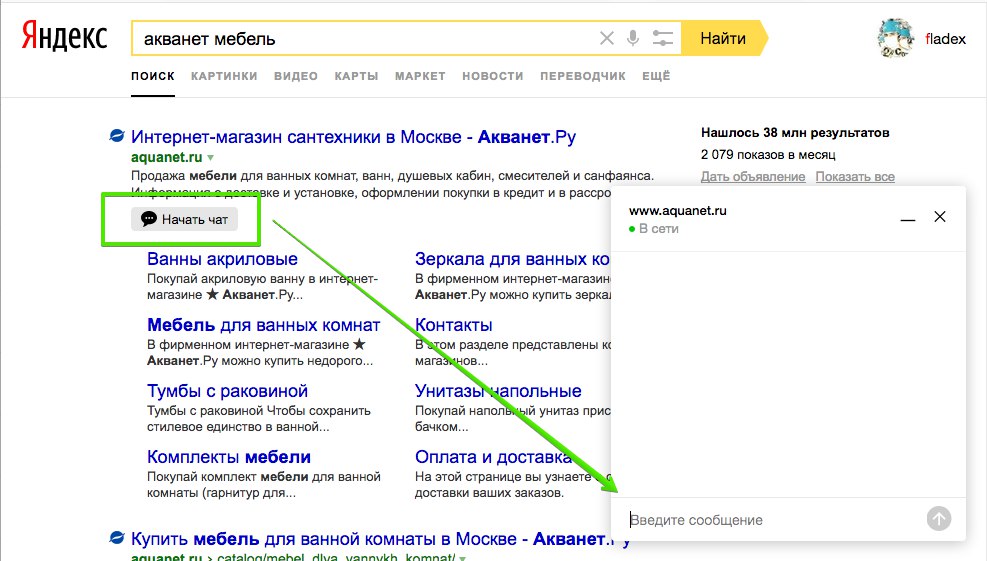Click the green aquanet.ru domain link

pos(167,157)
